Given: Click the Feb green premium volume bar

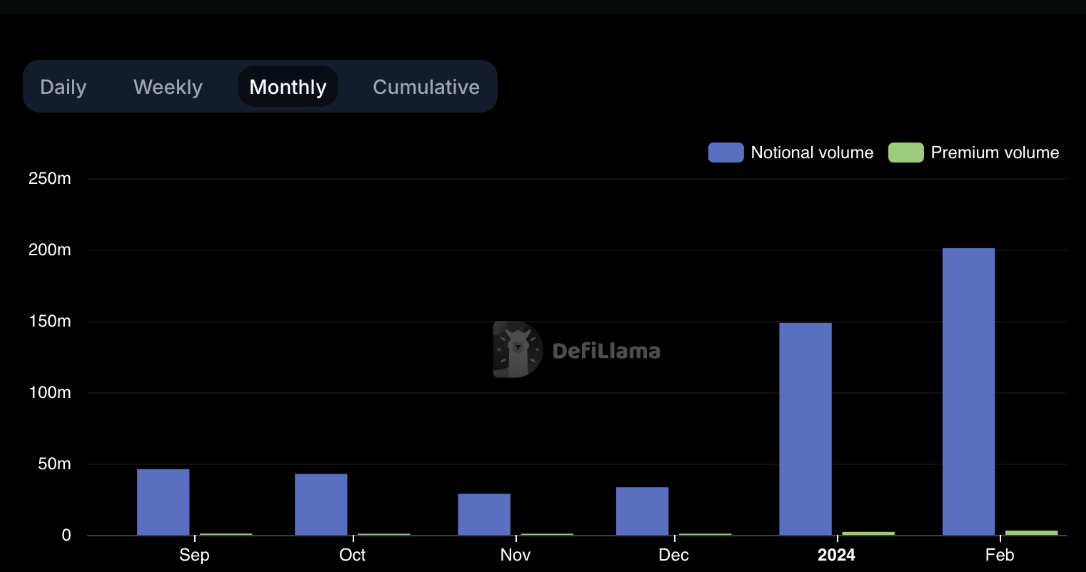Looking at the screenshot, I should tap(1031, 533).
